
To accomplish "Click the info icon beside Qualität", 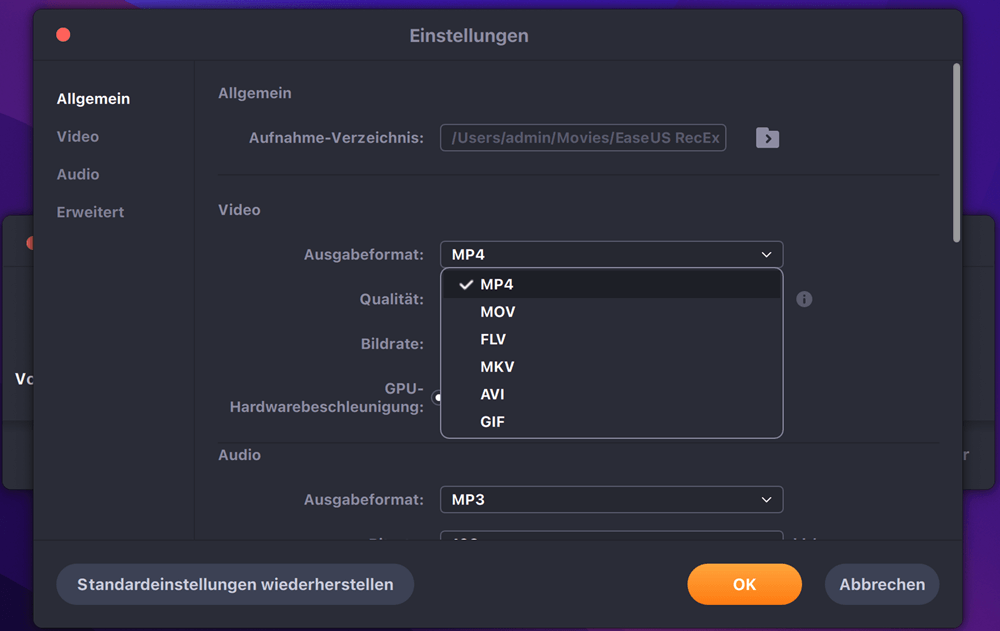I will click(804, 299).
